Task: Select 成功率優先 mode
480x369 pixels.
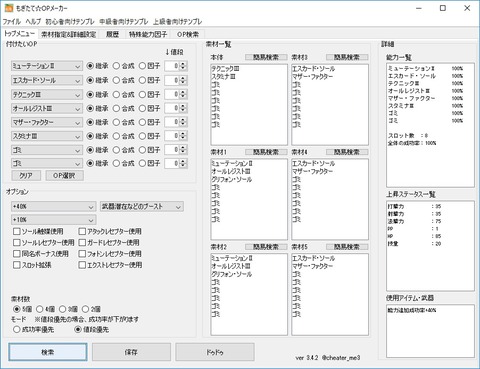Action: [x=33, y=330]
